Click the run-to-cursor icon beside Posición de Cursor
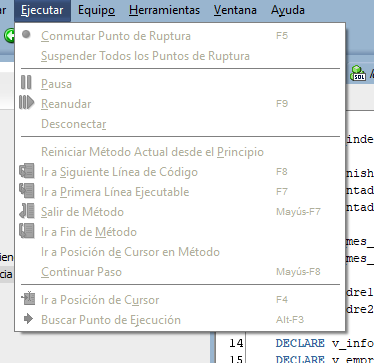The width and height of the screenshot is (374, 363). 28,298
